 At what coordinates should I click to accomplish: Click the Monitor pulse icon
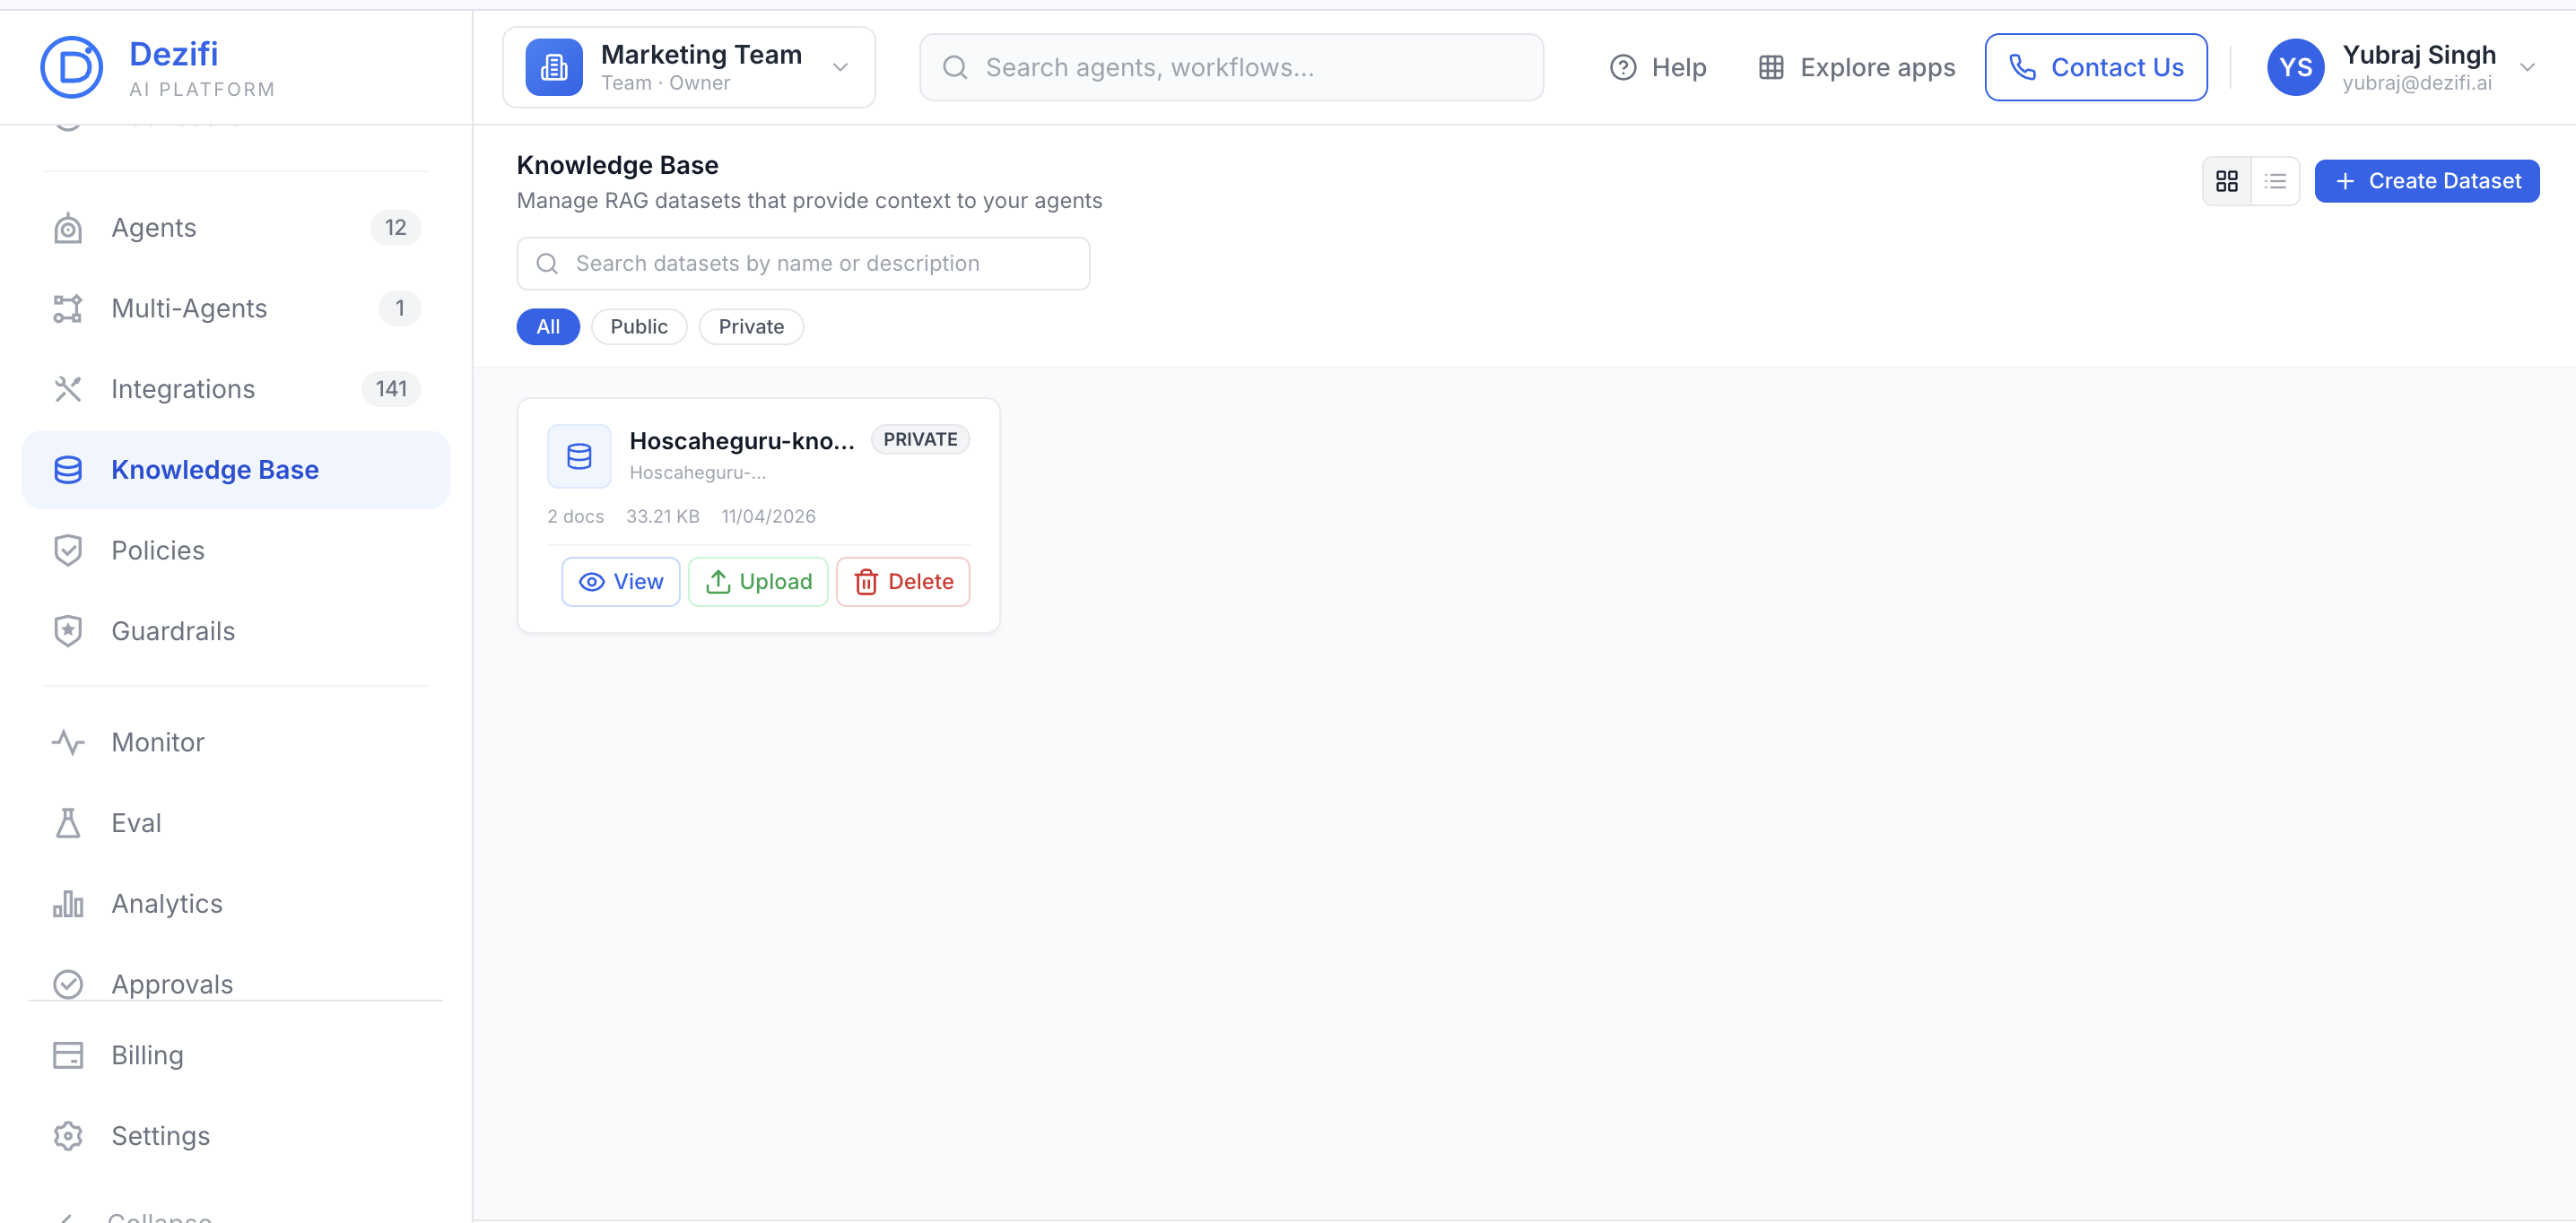[68, 742]
